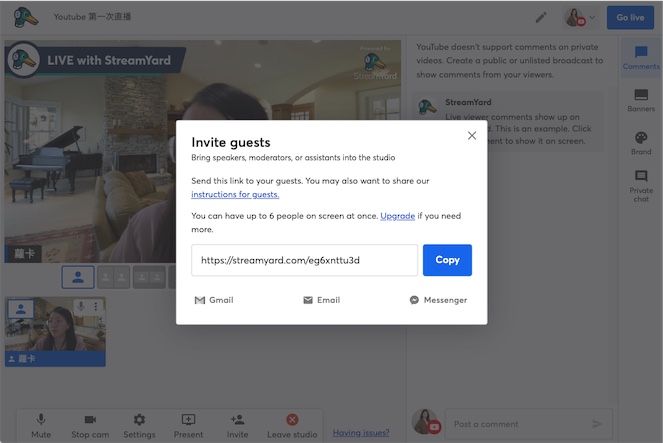Share the invite via Gmail
The width and height of the screenshot is (663, 443).
214,300
